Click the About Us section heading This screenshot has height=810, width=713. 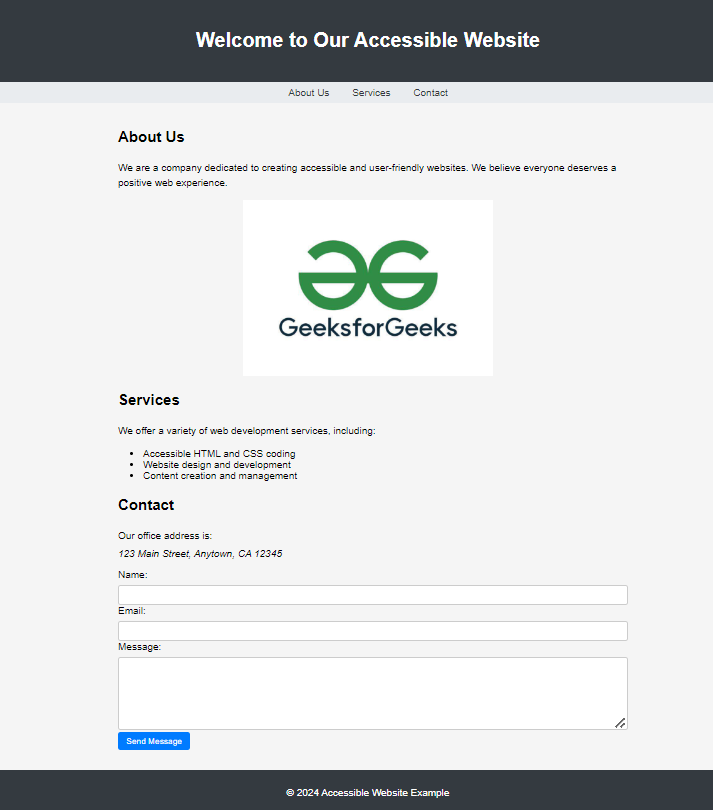[x=151, y=137]
